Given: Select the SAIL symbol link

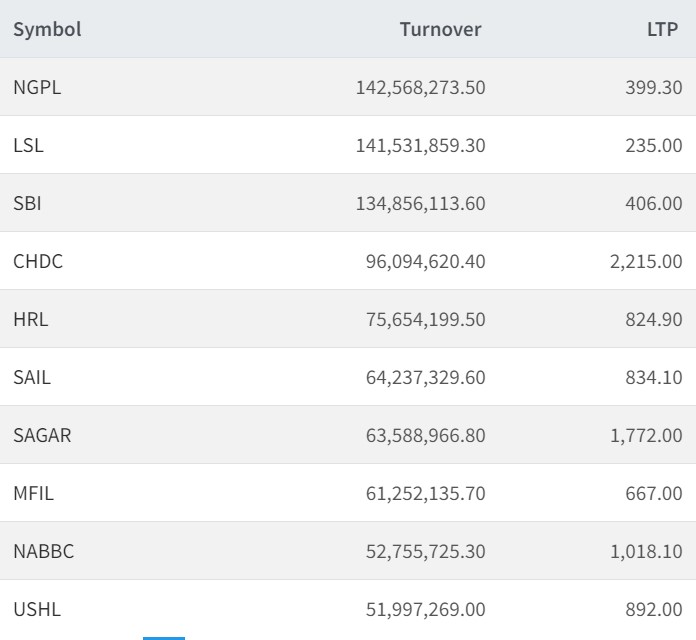Looking at the screenshot, I should click(32, 377).
